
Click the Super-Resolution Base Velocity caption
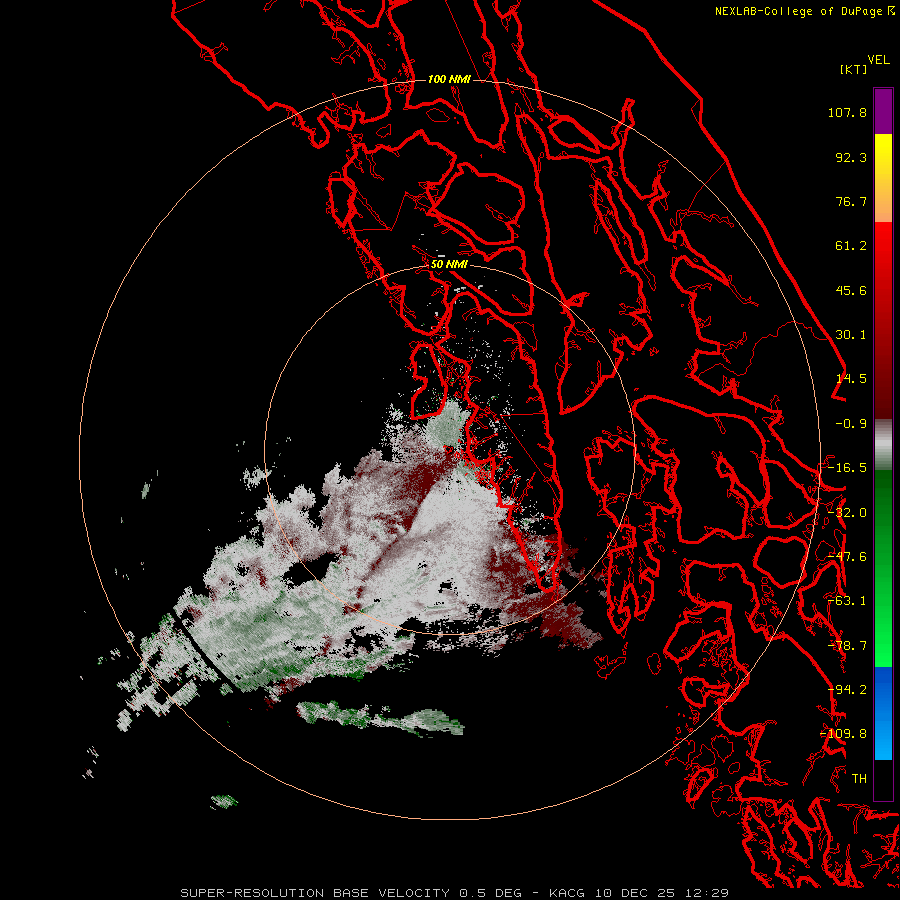tap(455, 893)
